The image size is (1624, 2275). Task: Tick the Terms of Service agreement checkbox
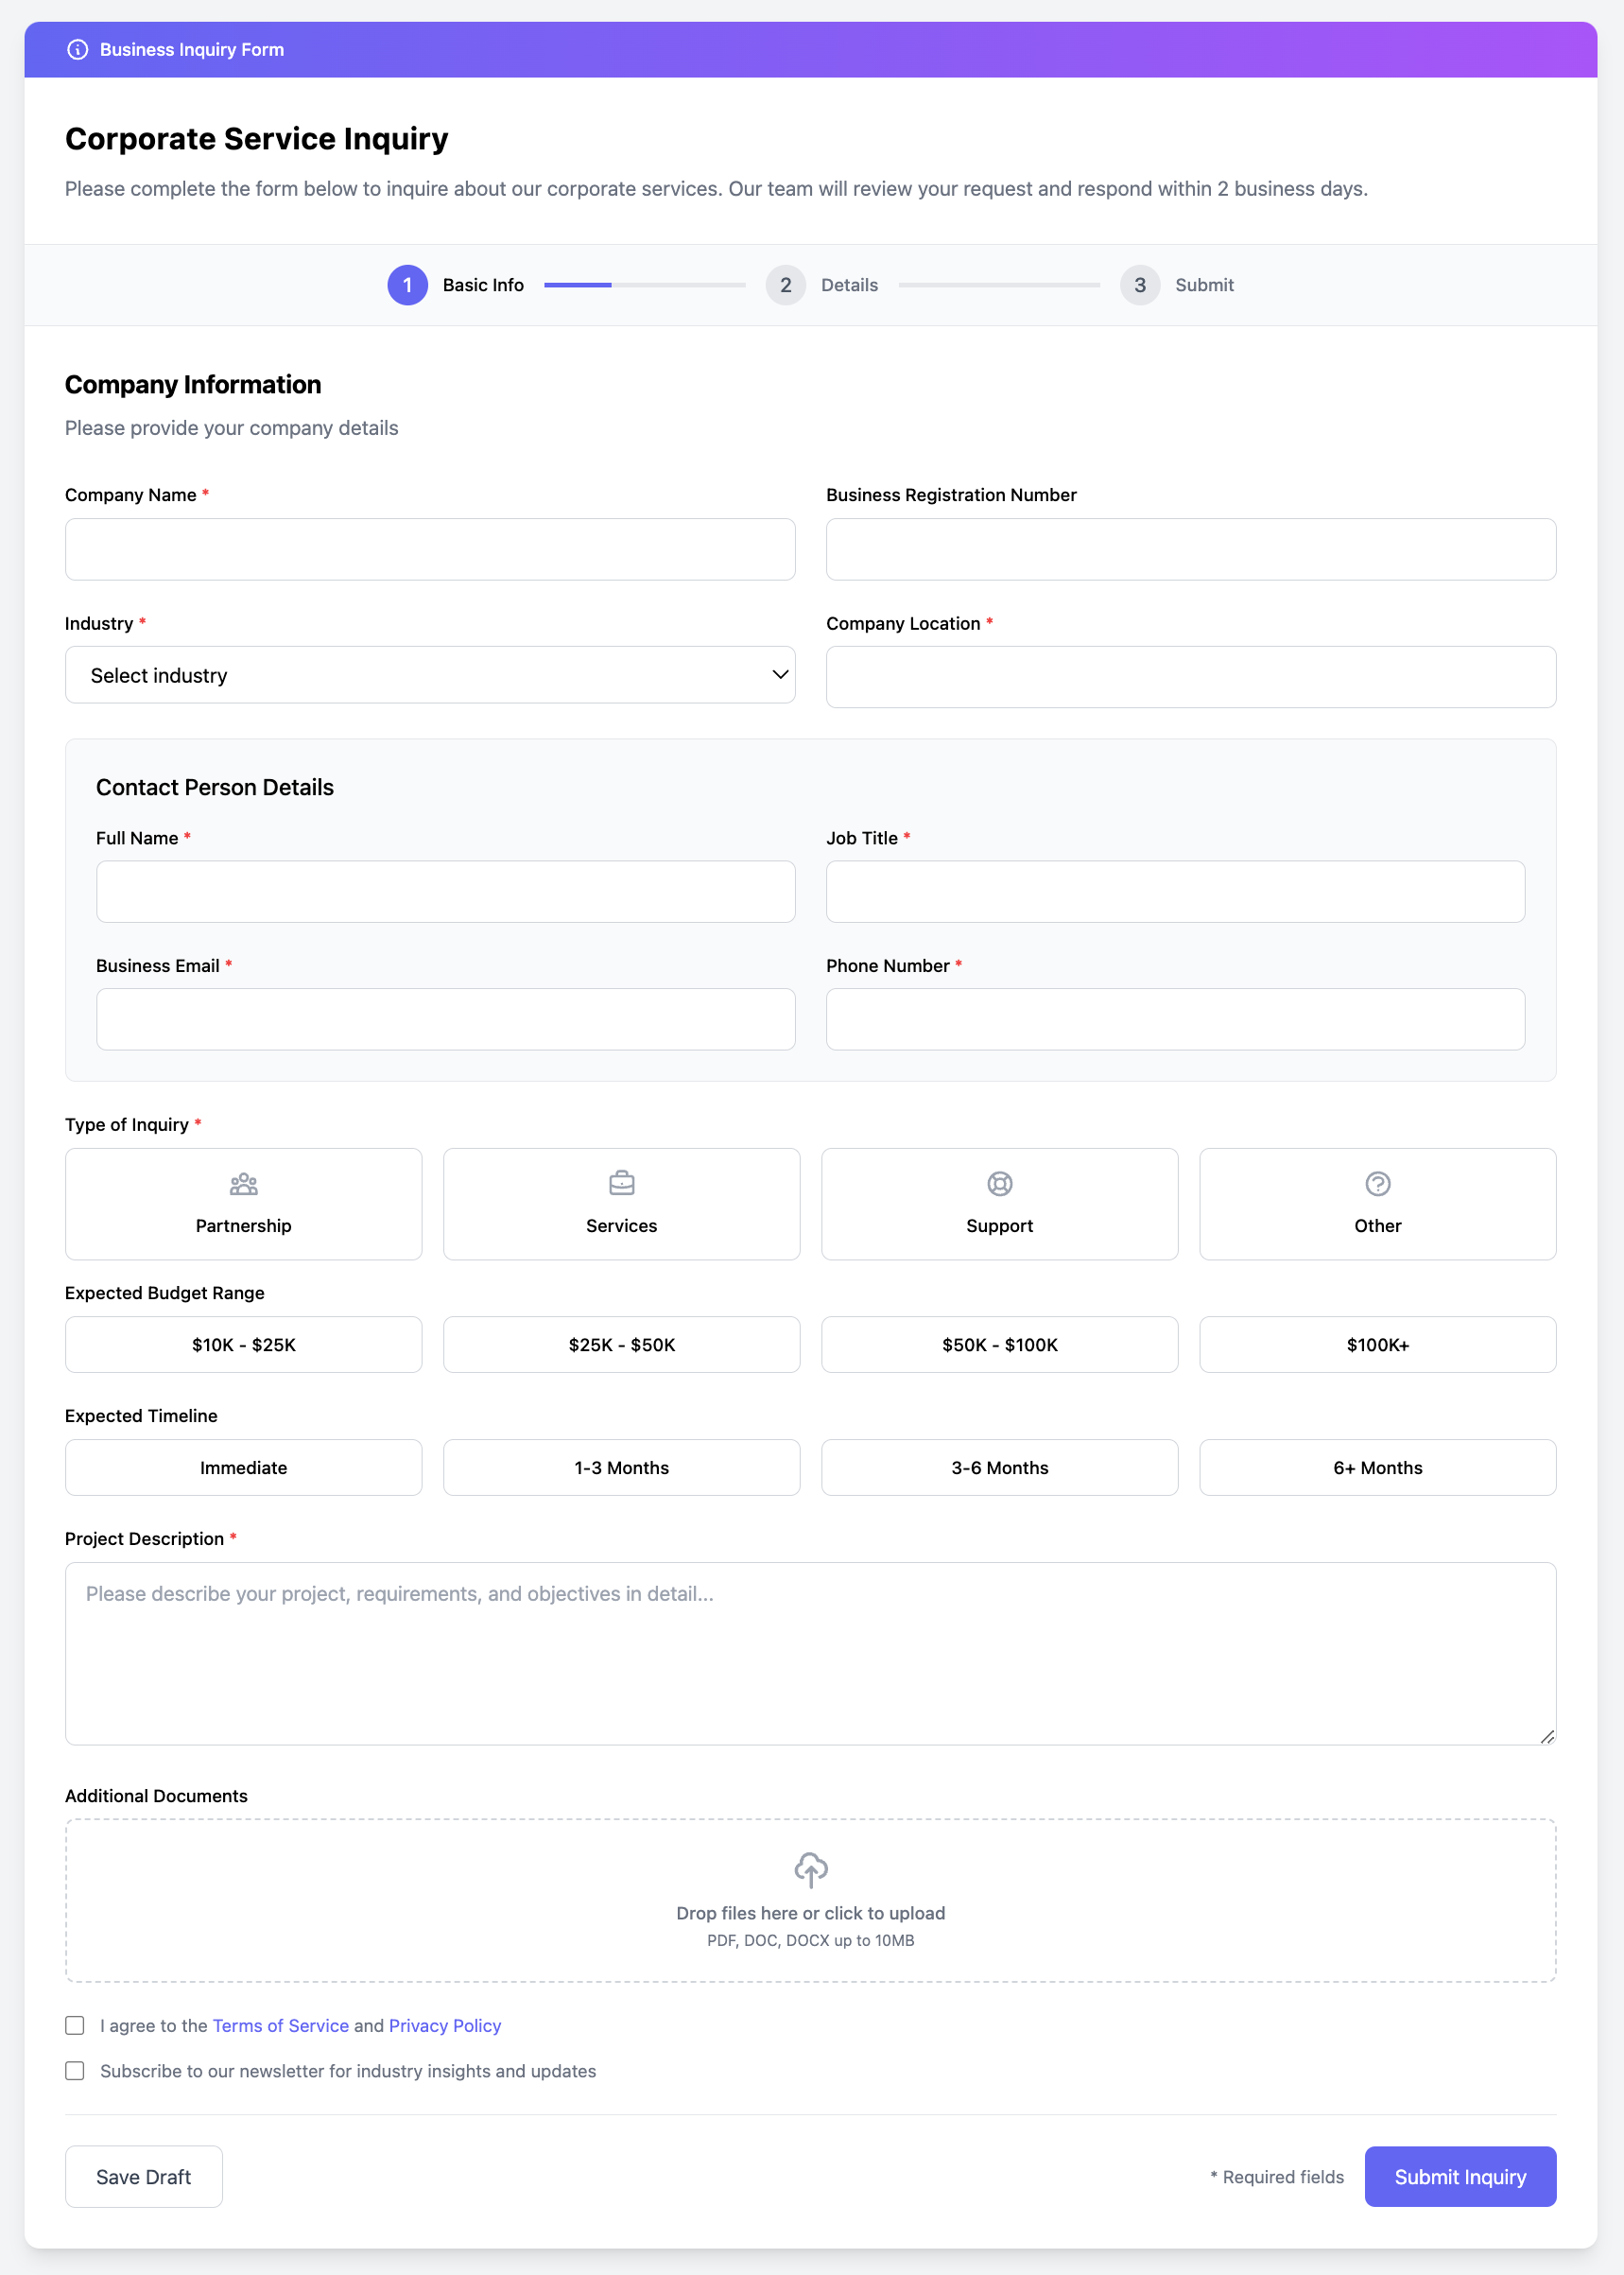pos(75,2025)
